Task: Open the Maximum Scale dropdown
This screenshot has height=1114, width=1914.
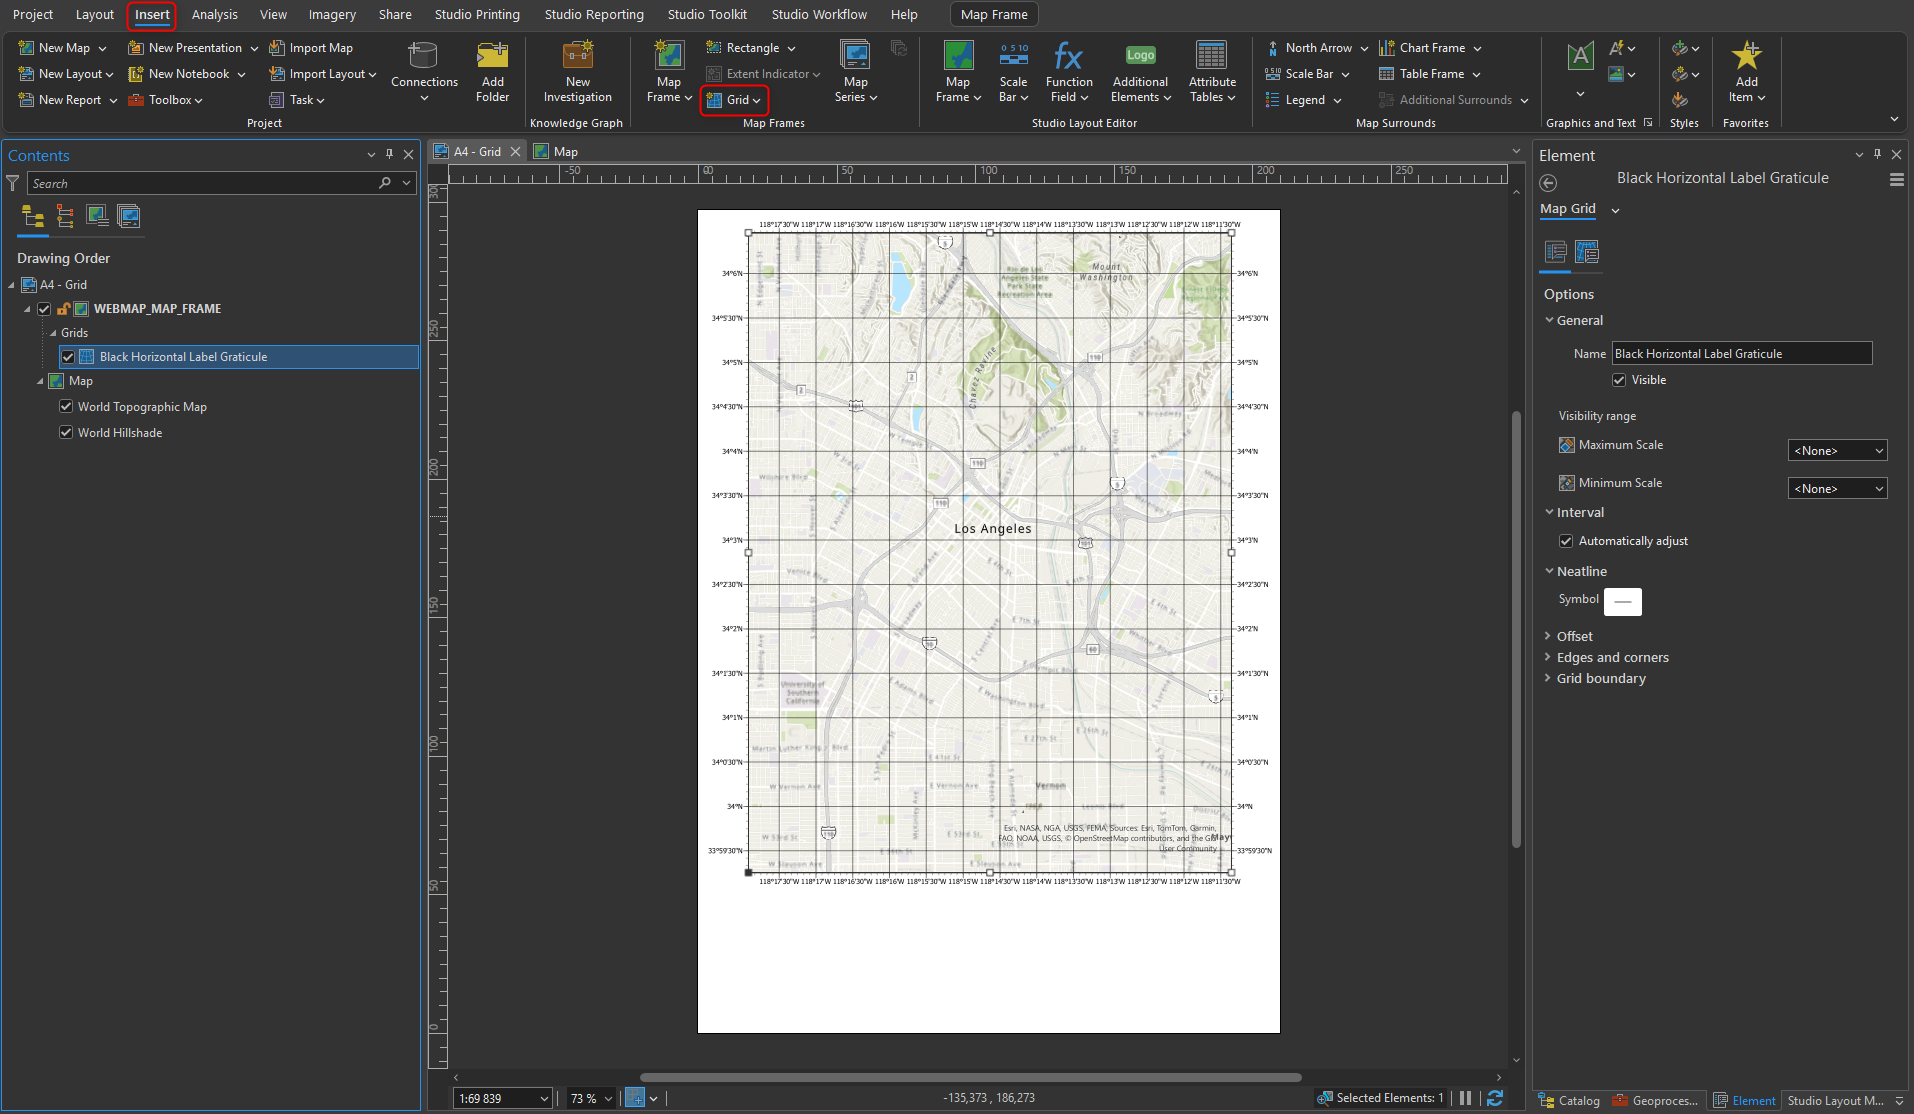Action: [x=1836, y=450]
